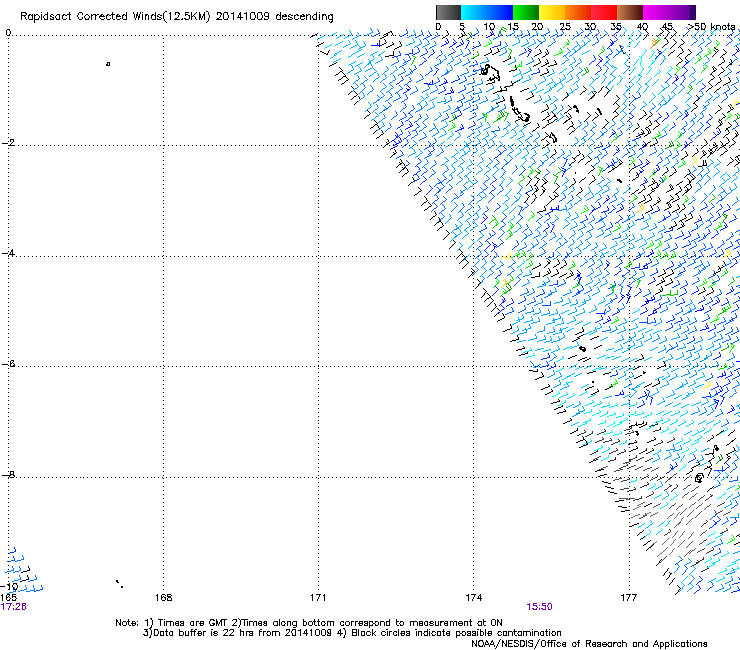
Task: Click the '>50 knots' legend label
Action: coord(711,26)
